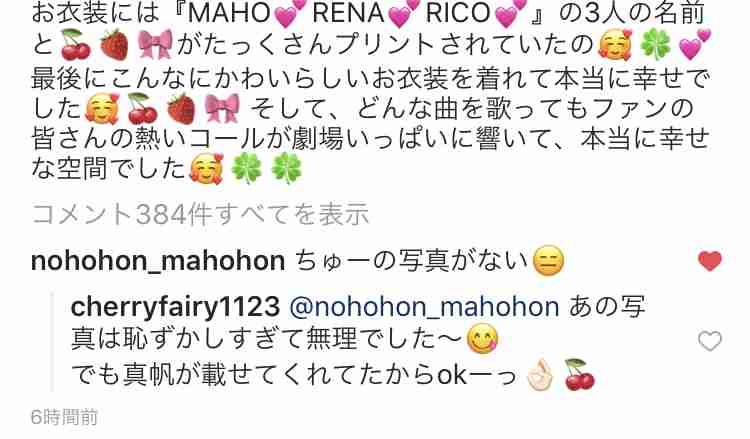Tap the last four-leaf clover in caption
The image size is (750, 439).
click(287, 169)
